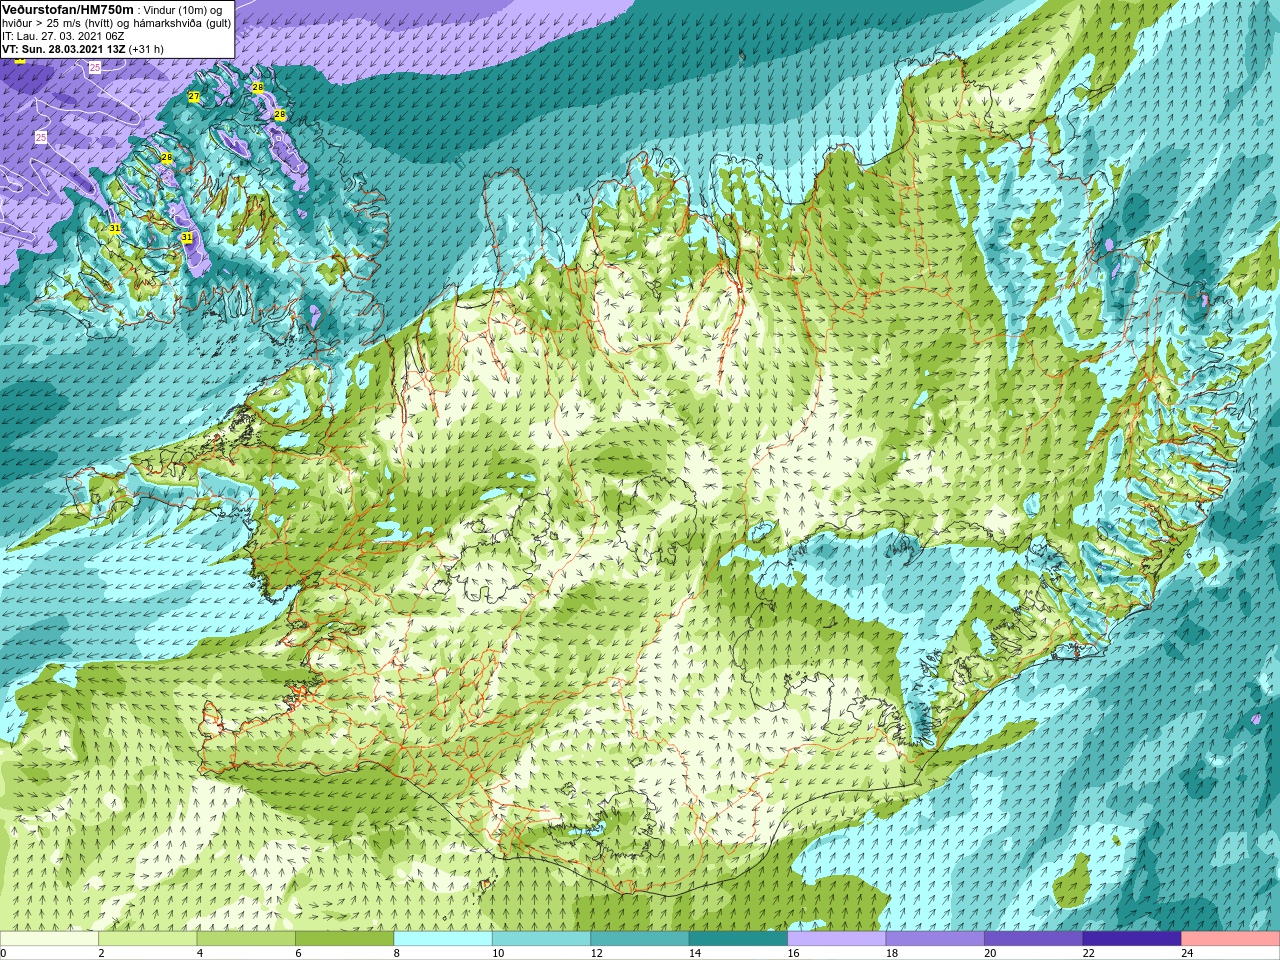Click the 12–14 m/s teal legend swatch
The width and height of the screenshot is (1280, 960).
click(x=640, y=939)
